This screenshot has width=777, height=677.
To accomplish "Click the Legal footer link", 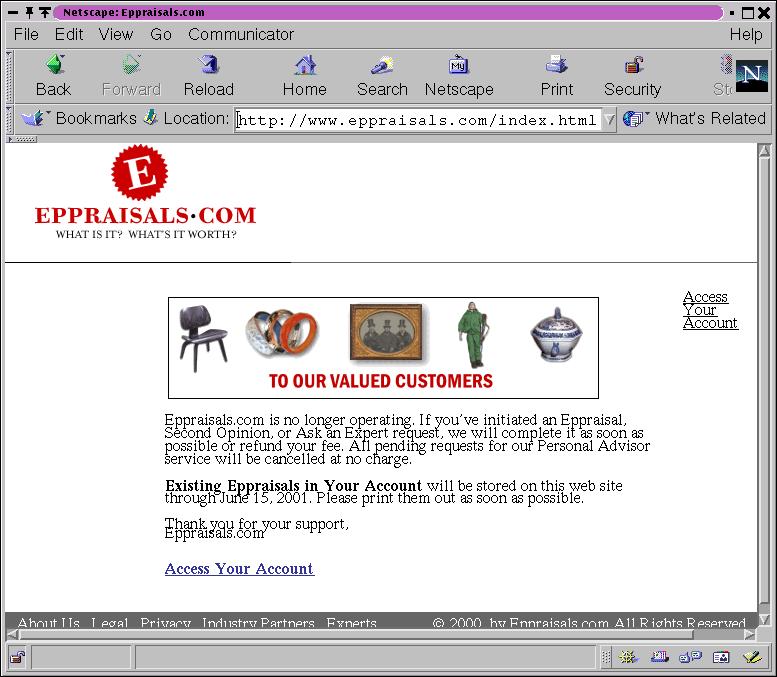I will click(x=110, y=622).
